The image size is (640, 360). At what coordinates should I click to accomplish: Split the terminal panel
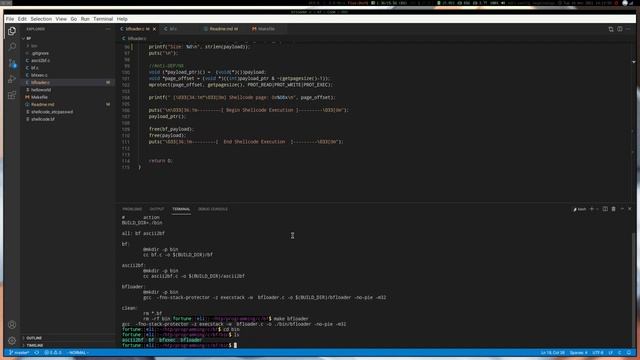[605, 209]
